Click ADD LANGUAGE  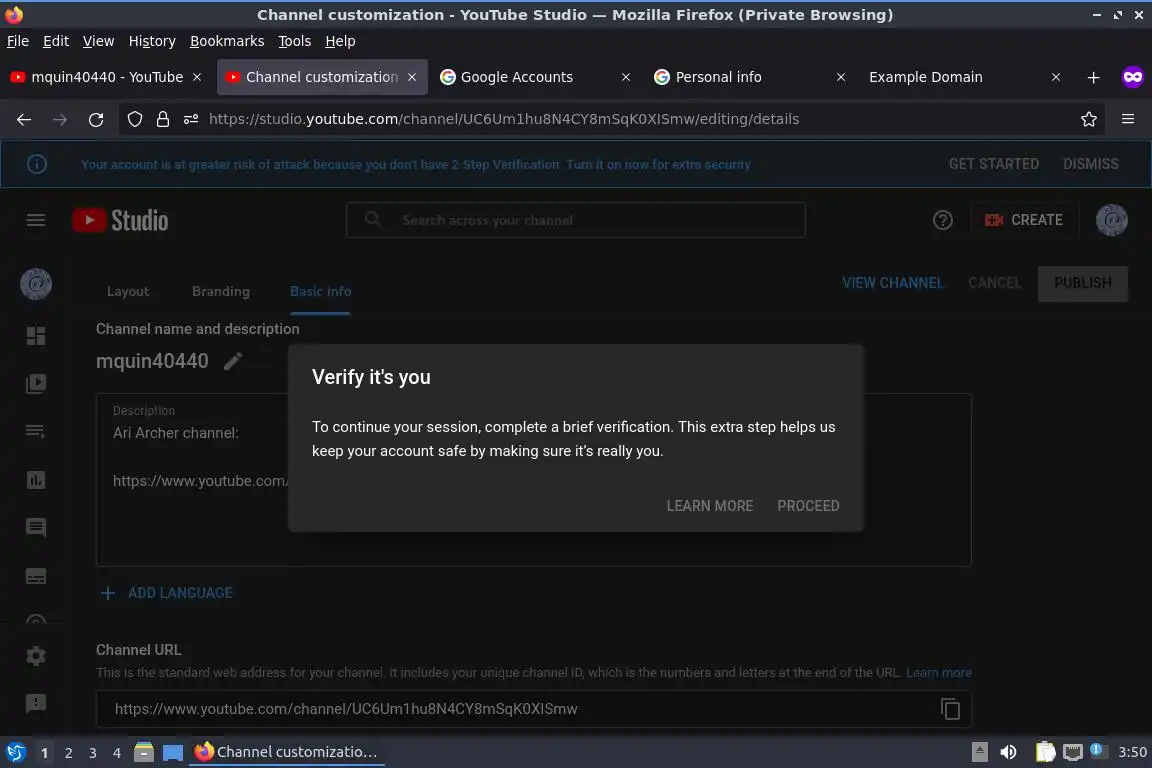[167, 593]
